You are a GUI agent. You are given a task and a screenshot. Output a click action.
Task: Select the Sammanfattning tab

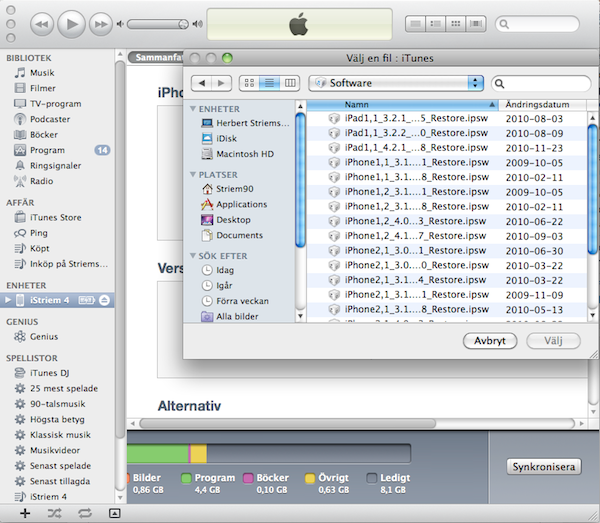(x=157, y=57)
